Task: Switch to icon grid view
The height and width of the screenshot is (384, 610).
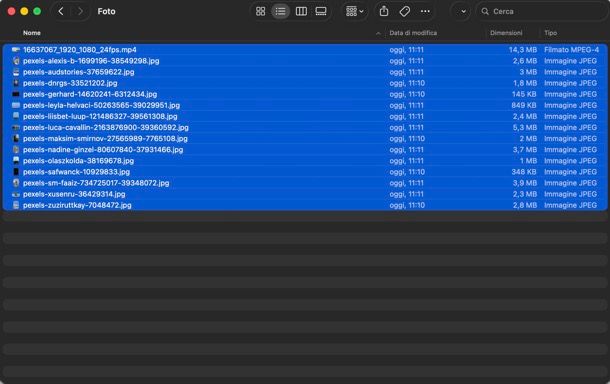Action: pyautogui.click(x=261, y=11)
